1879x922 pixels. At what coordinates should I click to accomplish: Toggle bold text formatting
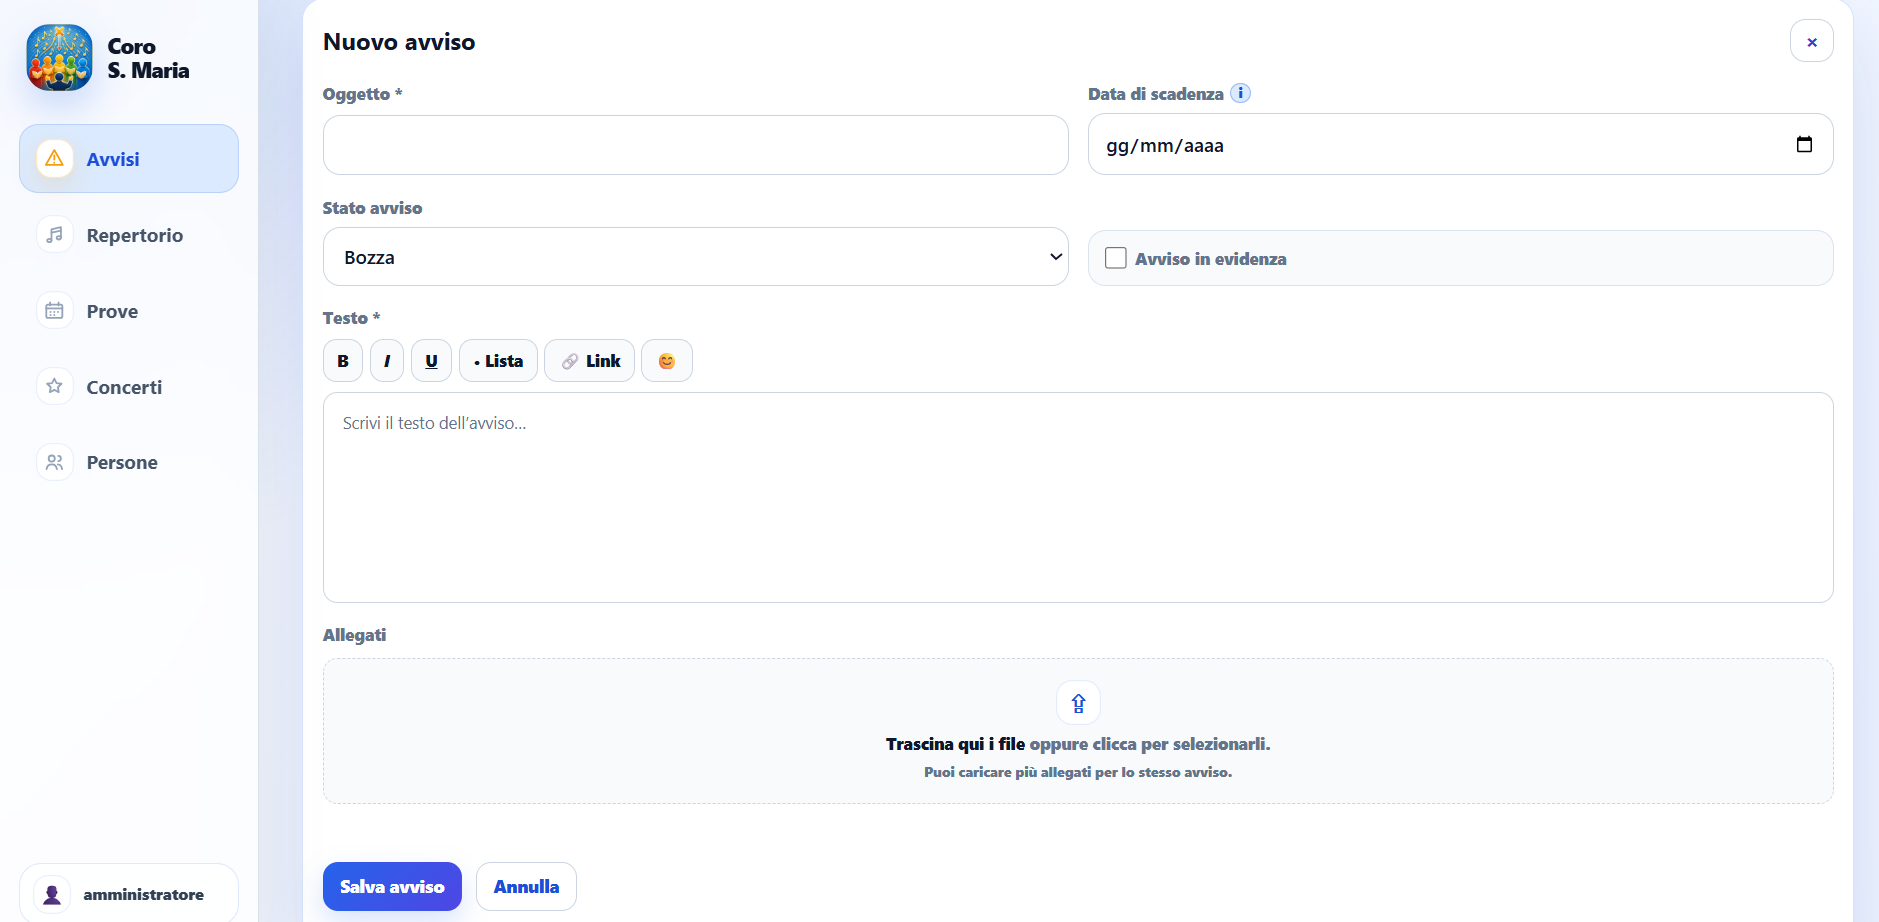click(343, 361)
